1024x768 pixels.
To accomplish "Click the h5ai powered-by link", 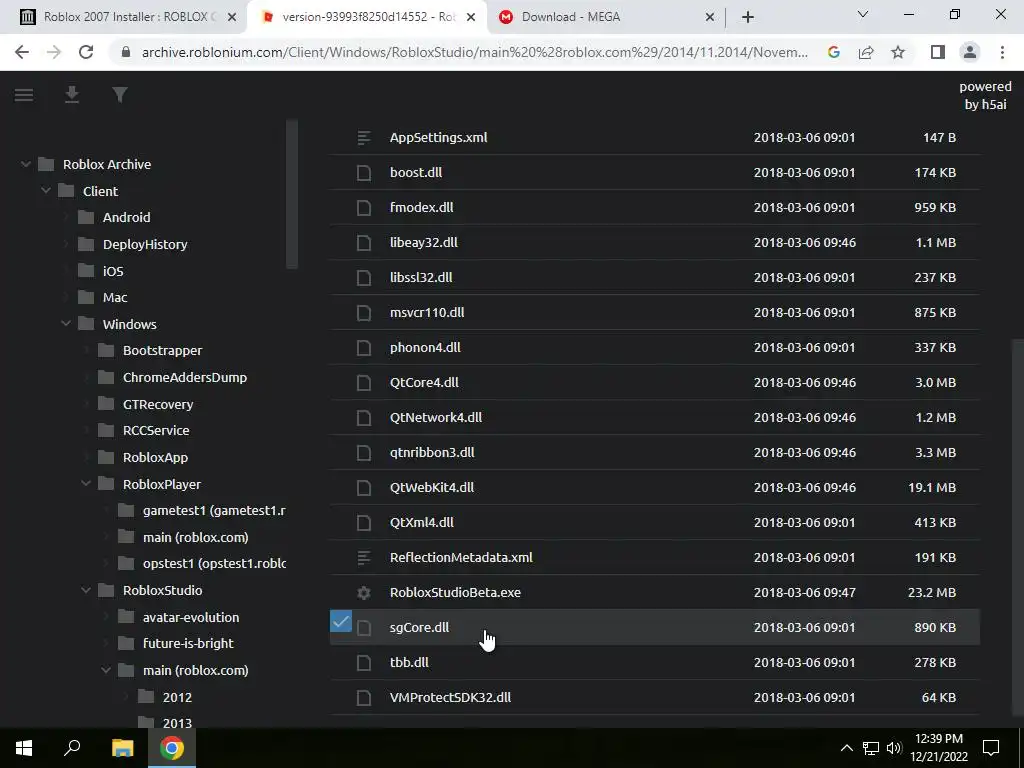I will pos(985,95).
